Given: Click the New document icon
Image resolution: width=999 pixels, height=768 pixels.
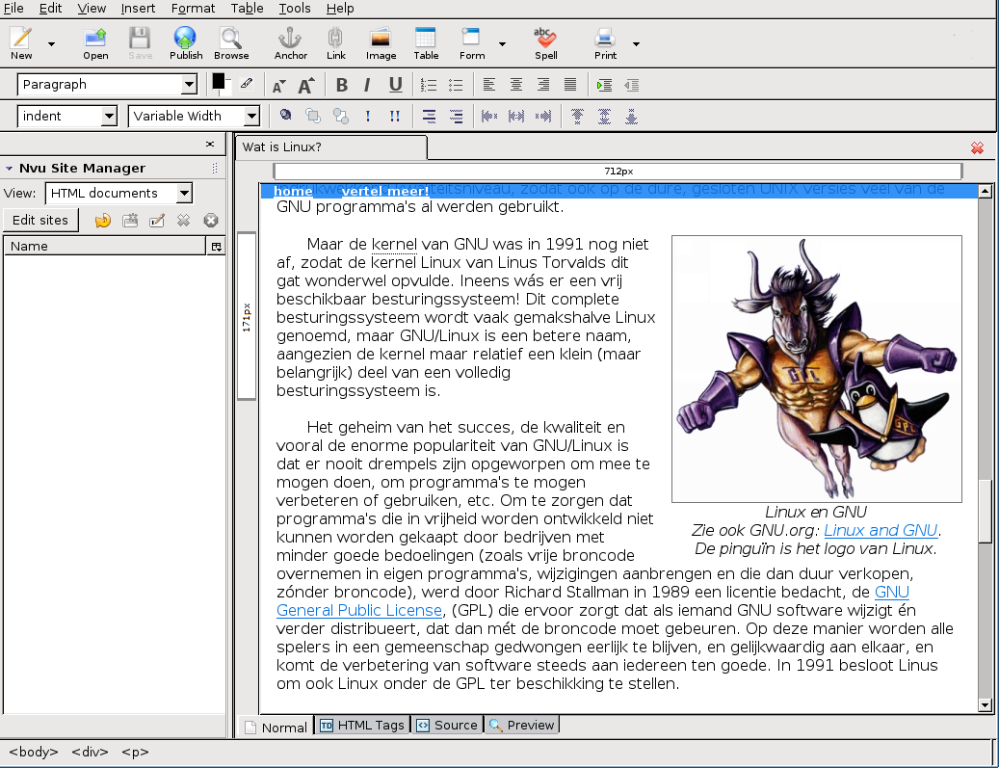Looking at the screenshot, I should pos(21,43).
